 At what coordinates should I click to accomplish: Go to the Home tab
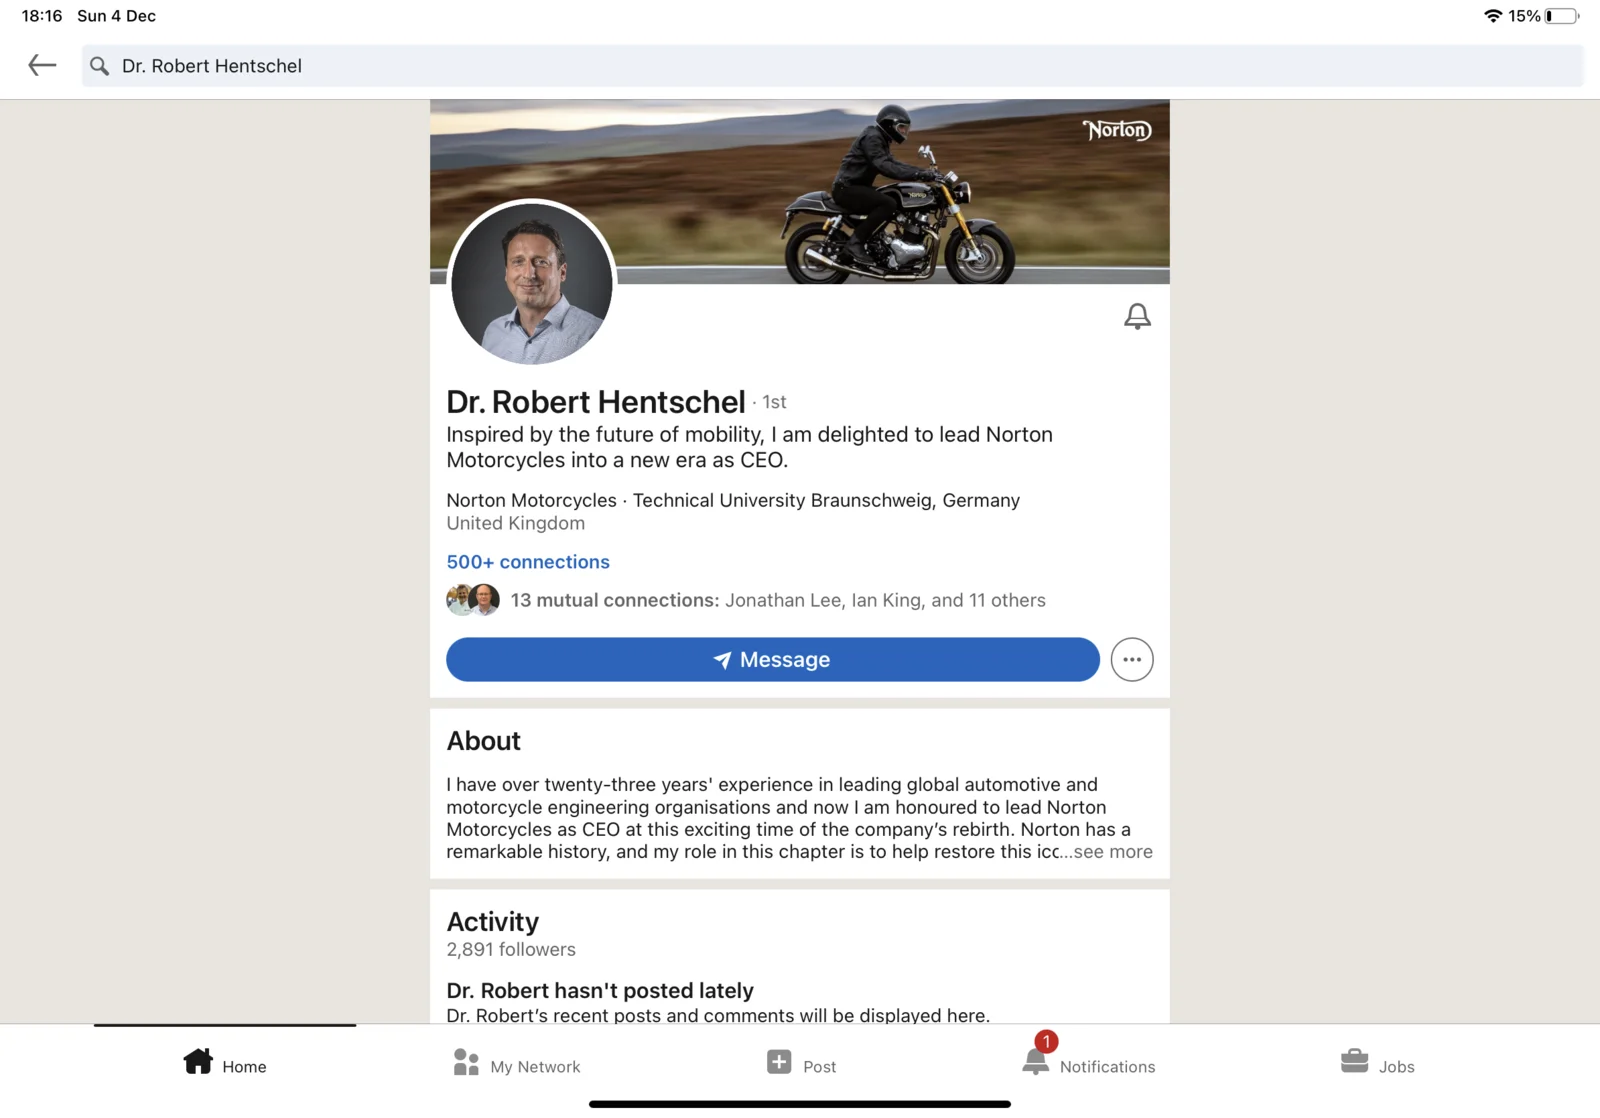225,1065
